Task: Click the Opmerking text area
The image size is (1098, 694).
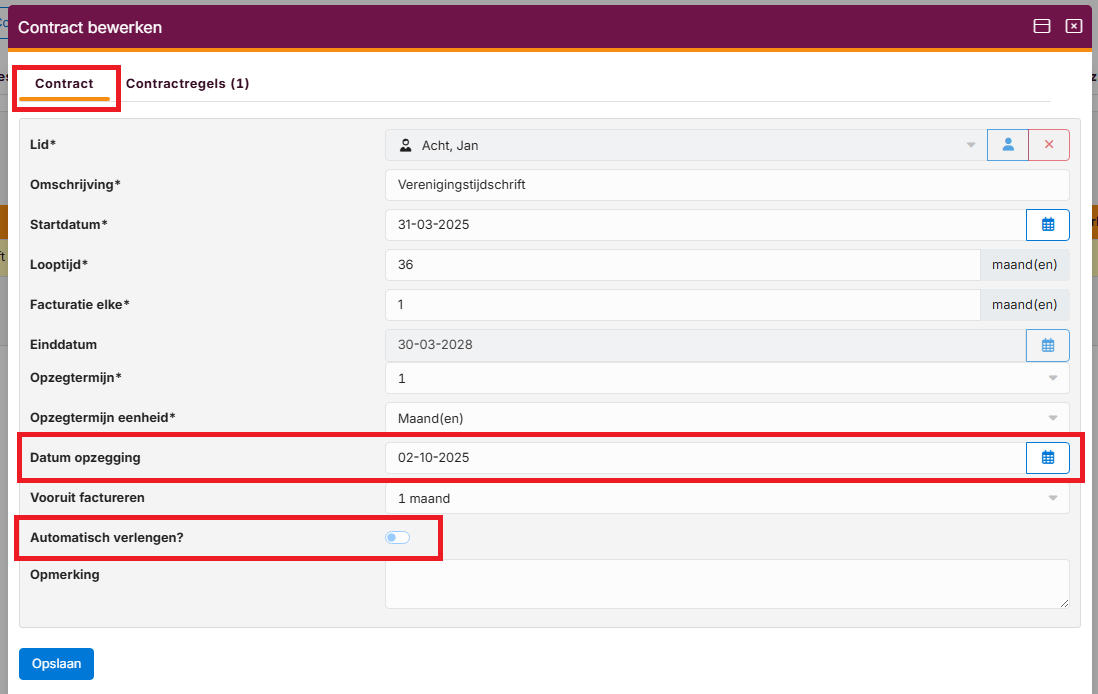Action: (726, 583)
